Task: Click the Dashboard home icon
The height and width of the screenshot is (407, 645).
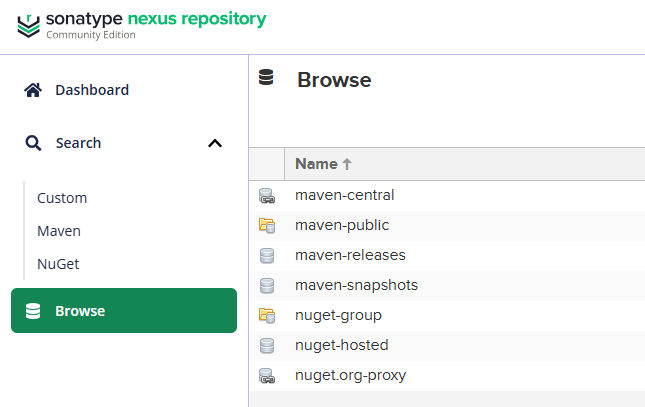Action: [x=33, y=90]
